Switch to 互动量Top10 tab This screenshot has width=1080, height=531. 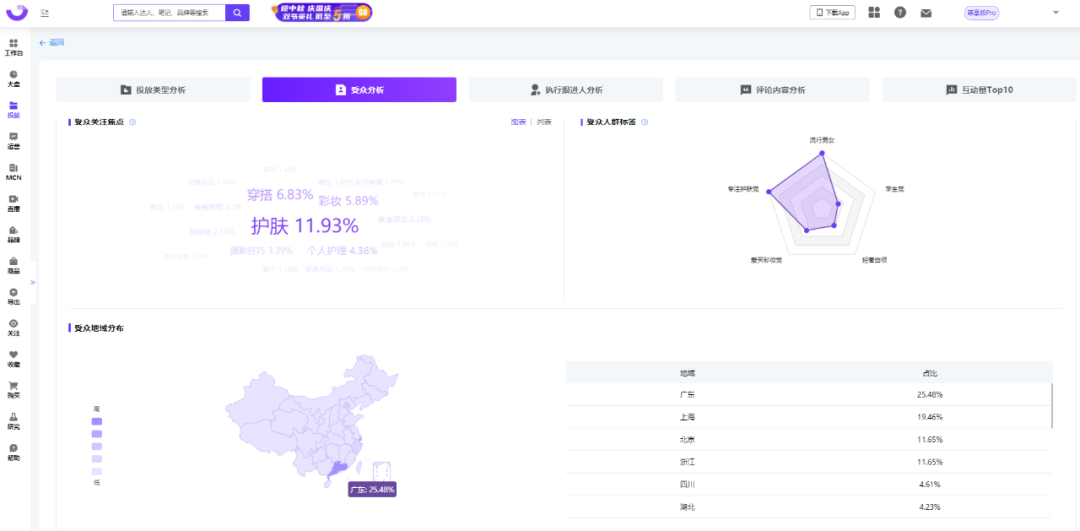(x=979, y=90)
